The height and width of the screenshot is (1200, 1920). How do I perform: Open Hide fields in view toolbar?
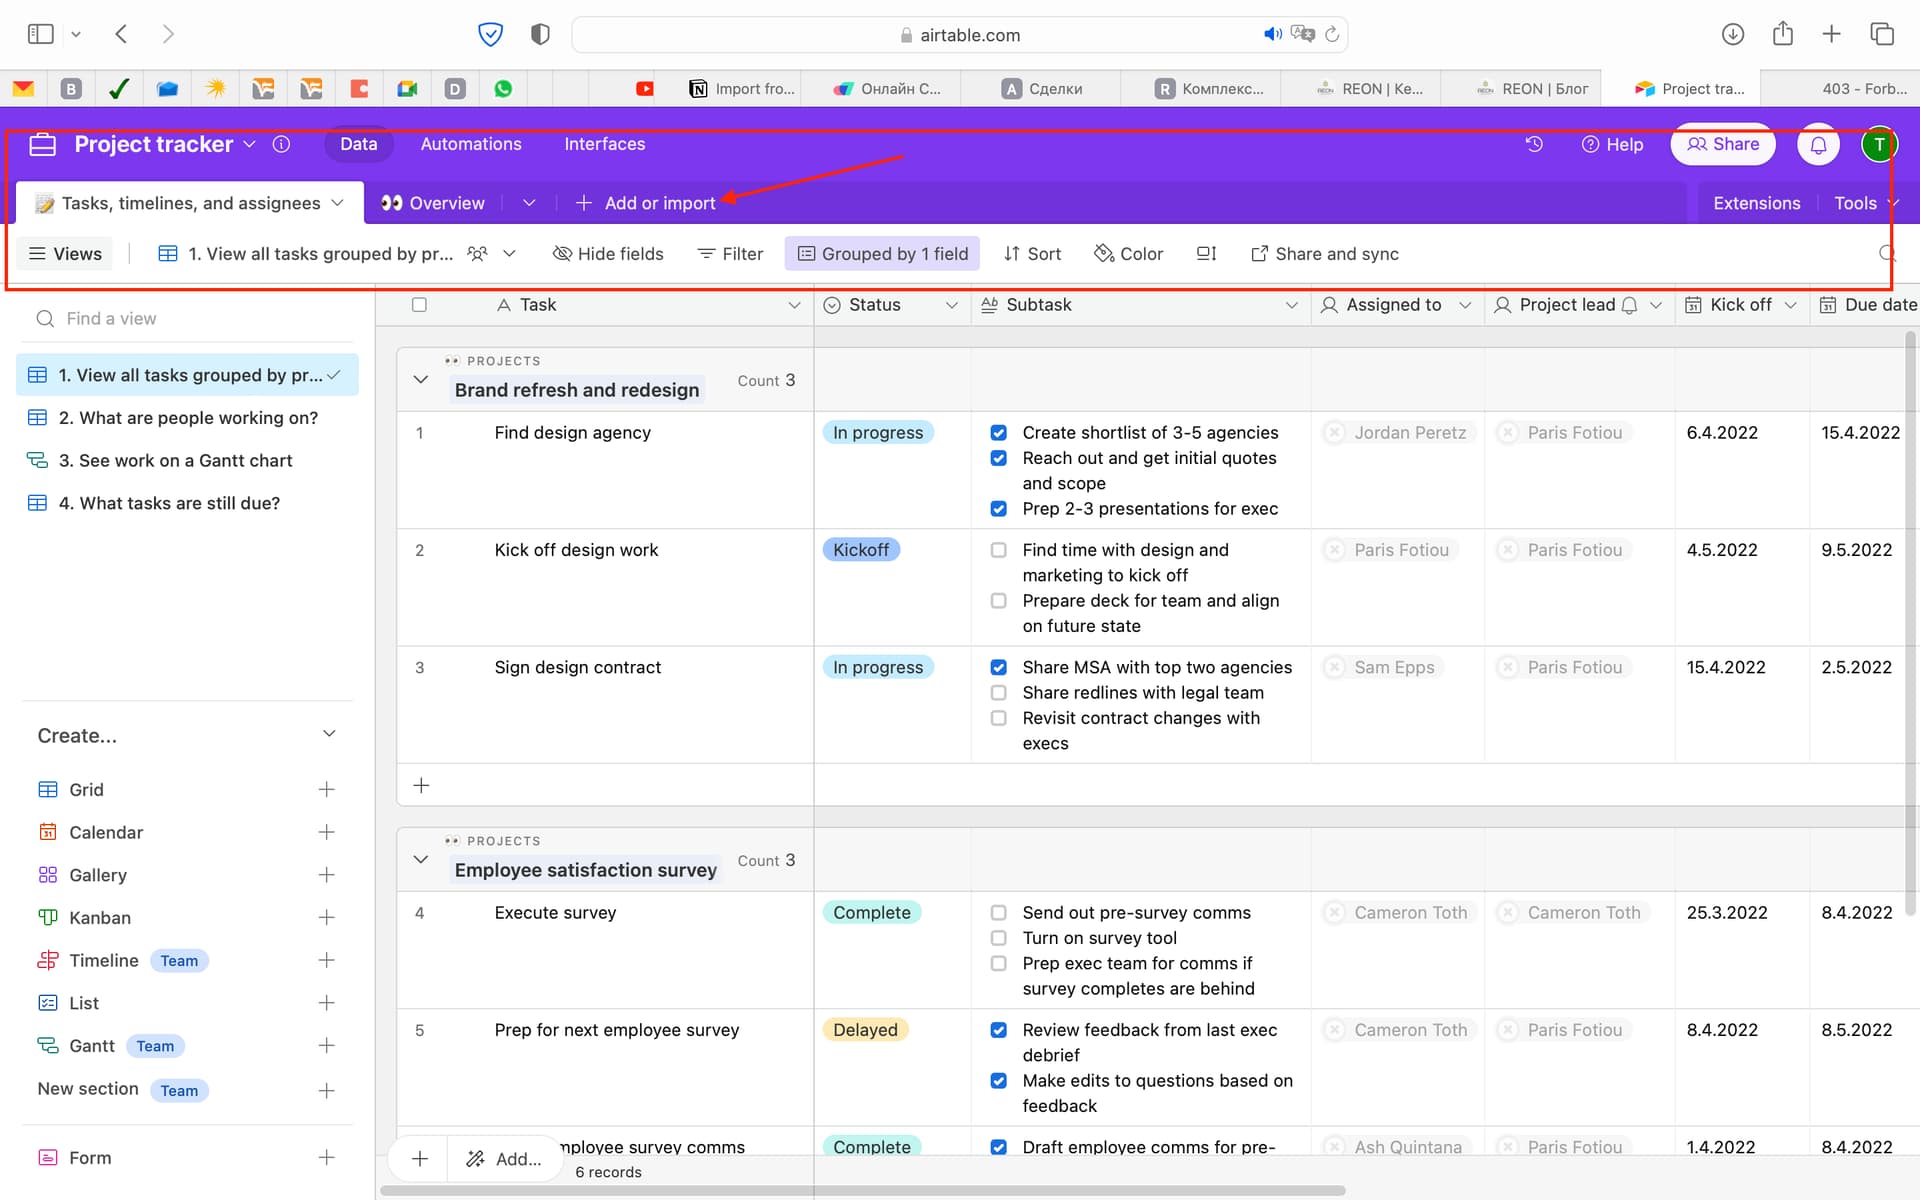point(608,254)
